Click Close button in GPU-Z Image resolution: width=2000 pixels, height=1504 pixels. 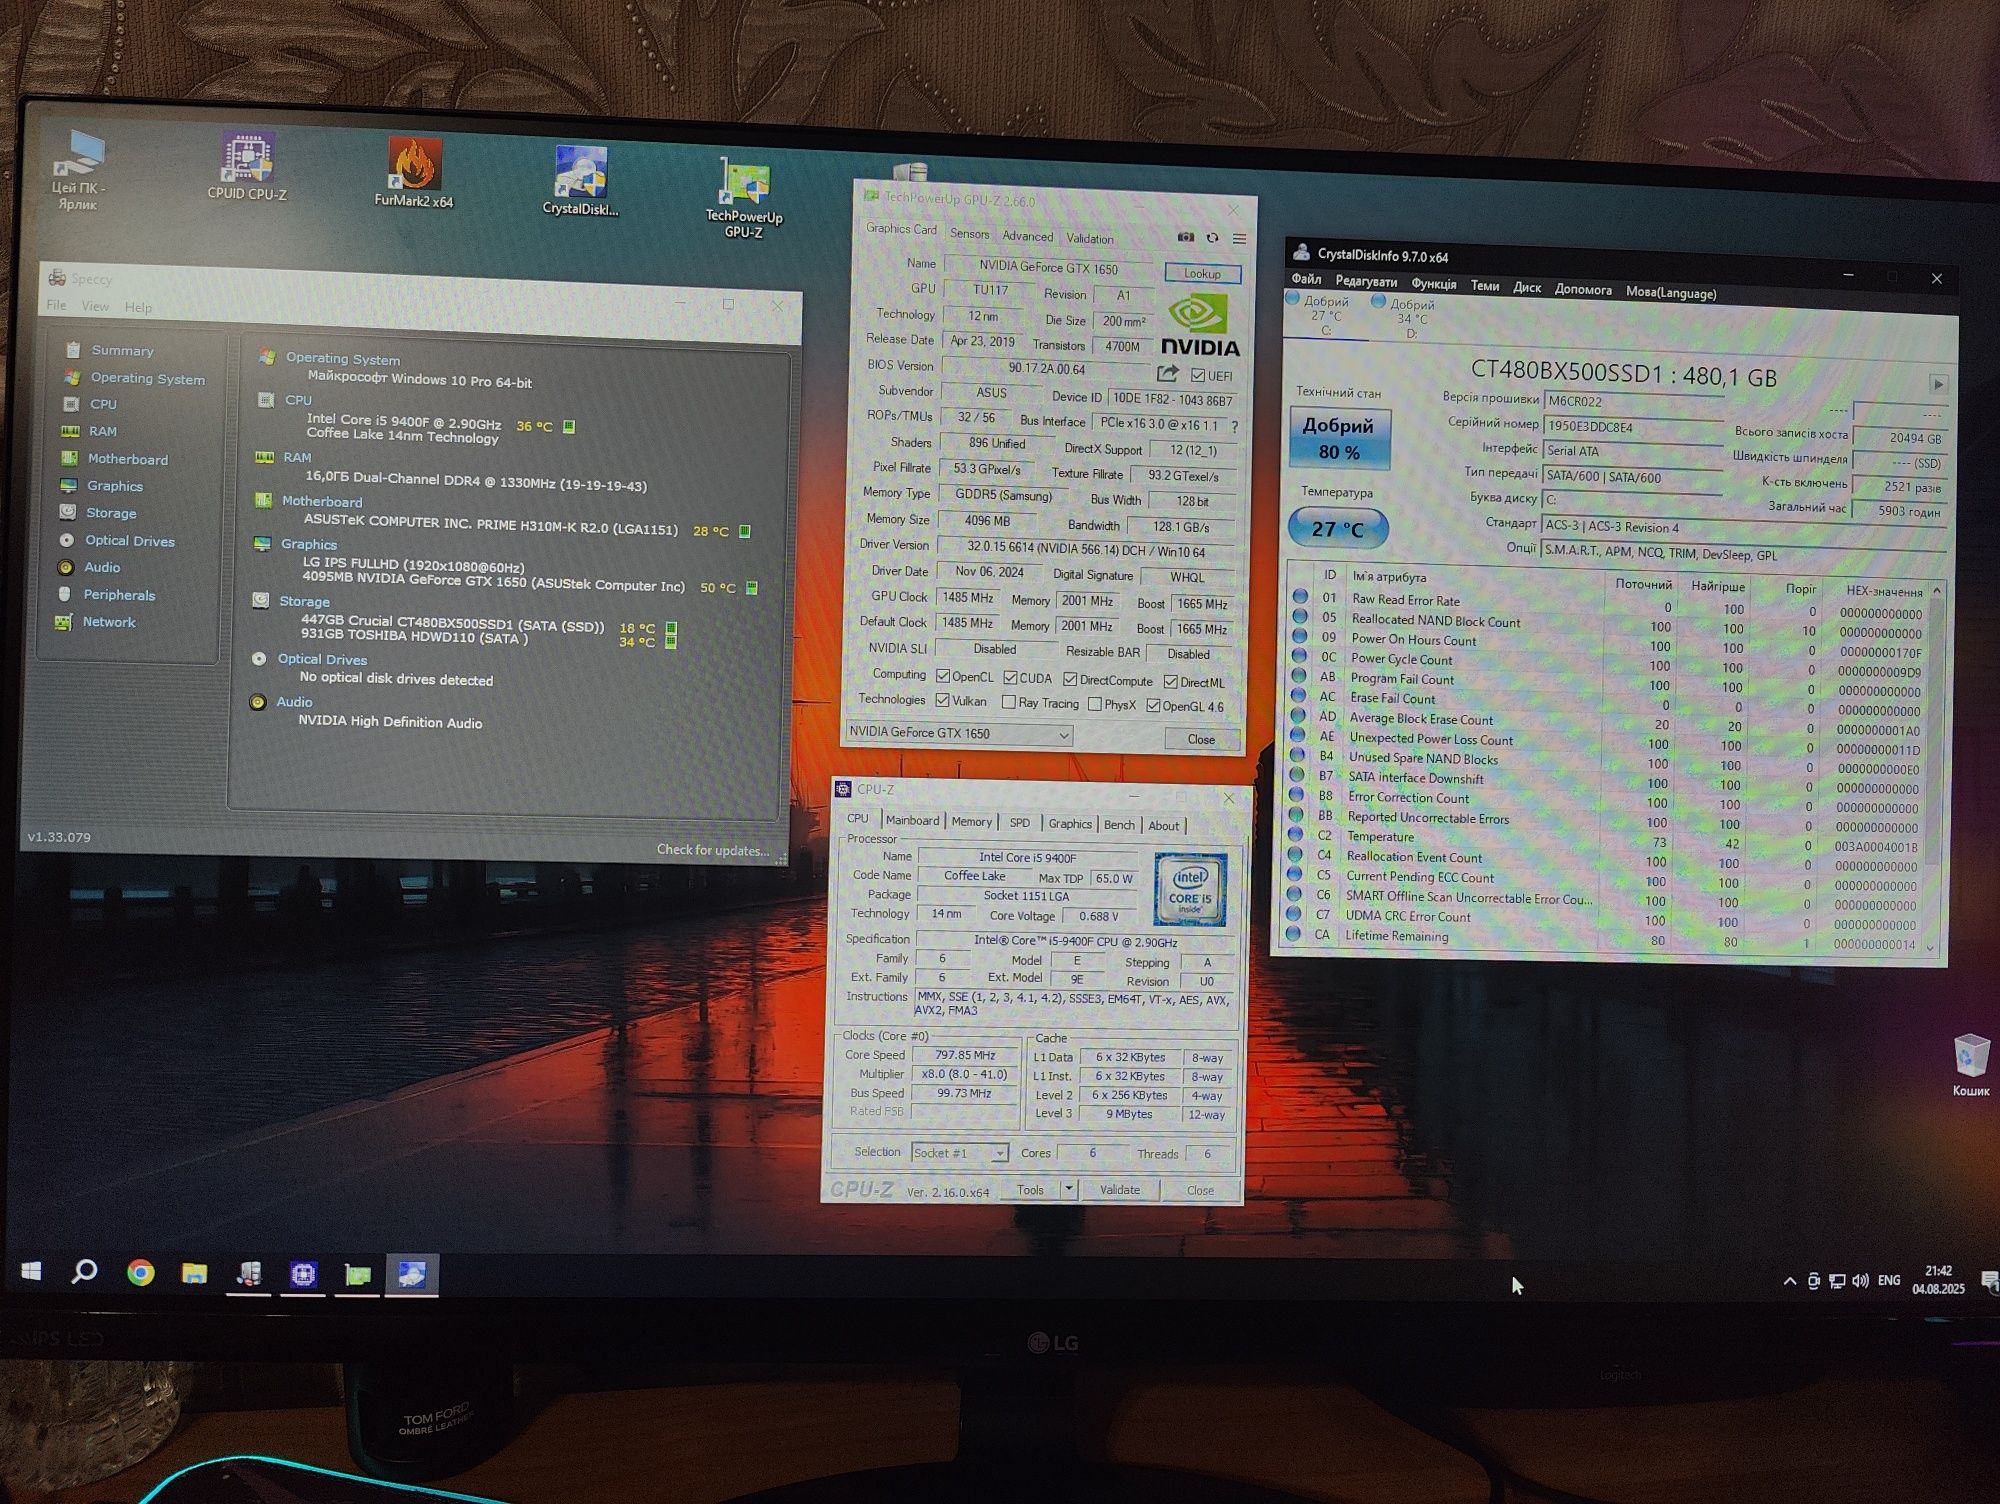pyautogui.click(x=1201, y=739)
